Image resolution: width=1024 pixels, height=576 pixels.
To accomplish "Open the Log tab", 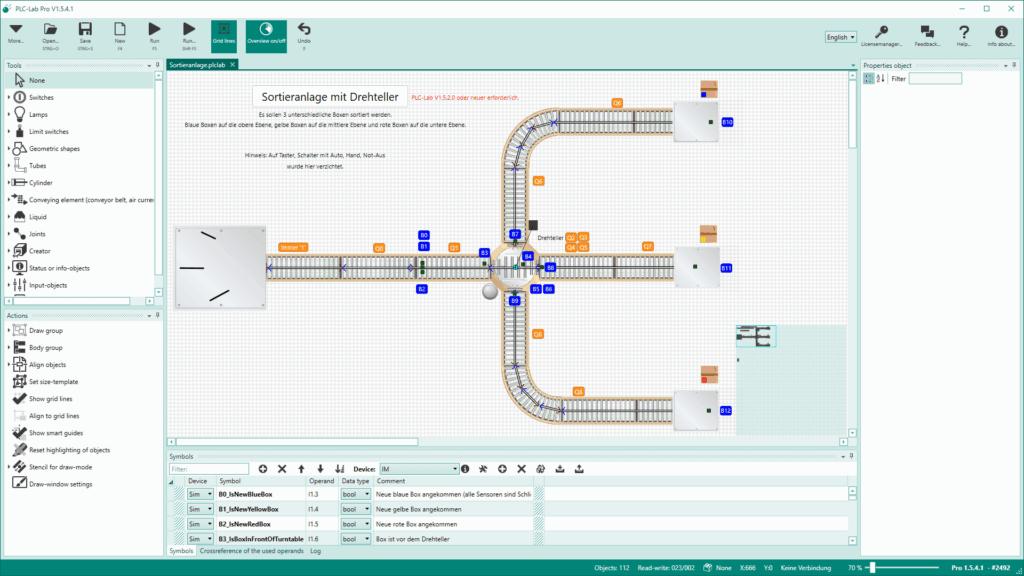I will [x=315, y=551].
